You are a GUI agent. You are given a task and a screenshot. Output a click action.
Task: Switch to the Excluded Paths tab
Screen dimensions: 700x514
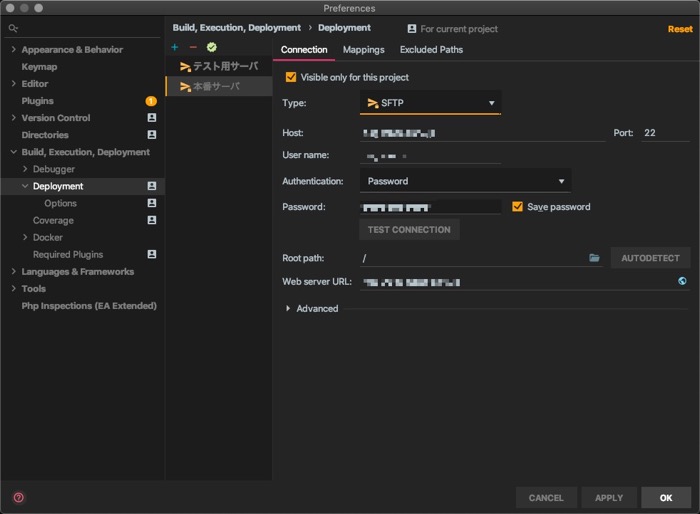coord(431,50)
